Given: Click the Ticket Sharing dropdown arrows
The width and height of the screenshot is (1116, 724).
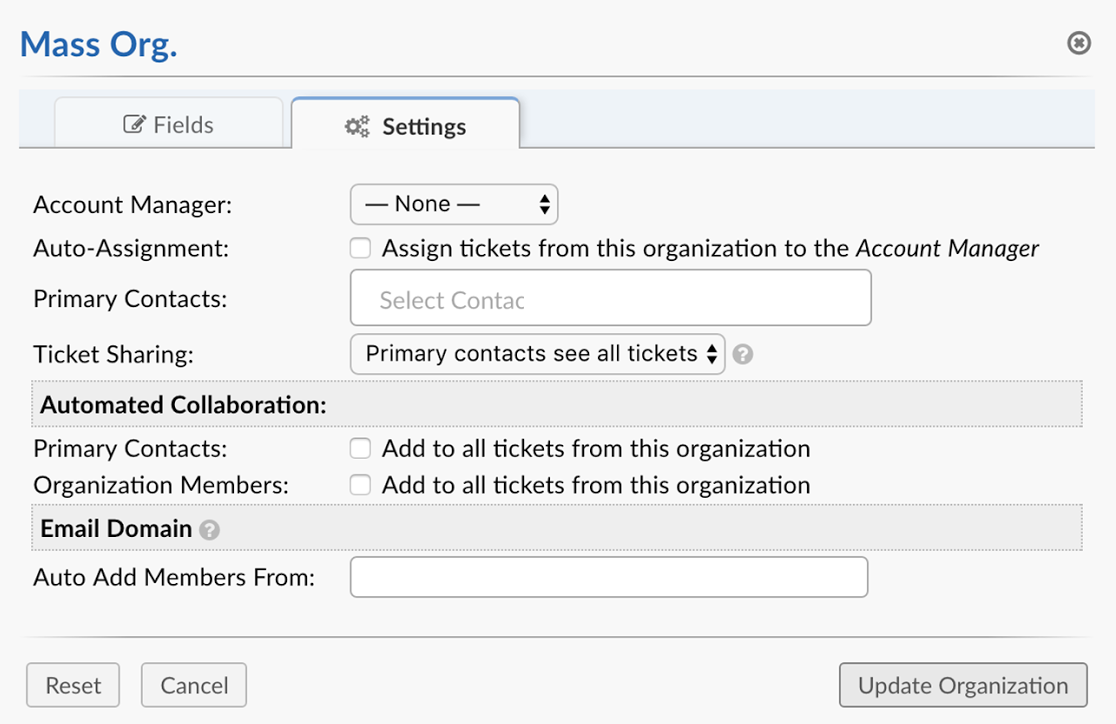Looking at the screenshot, I should click(x=713, y=353).
